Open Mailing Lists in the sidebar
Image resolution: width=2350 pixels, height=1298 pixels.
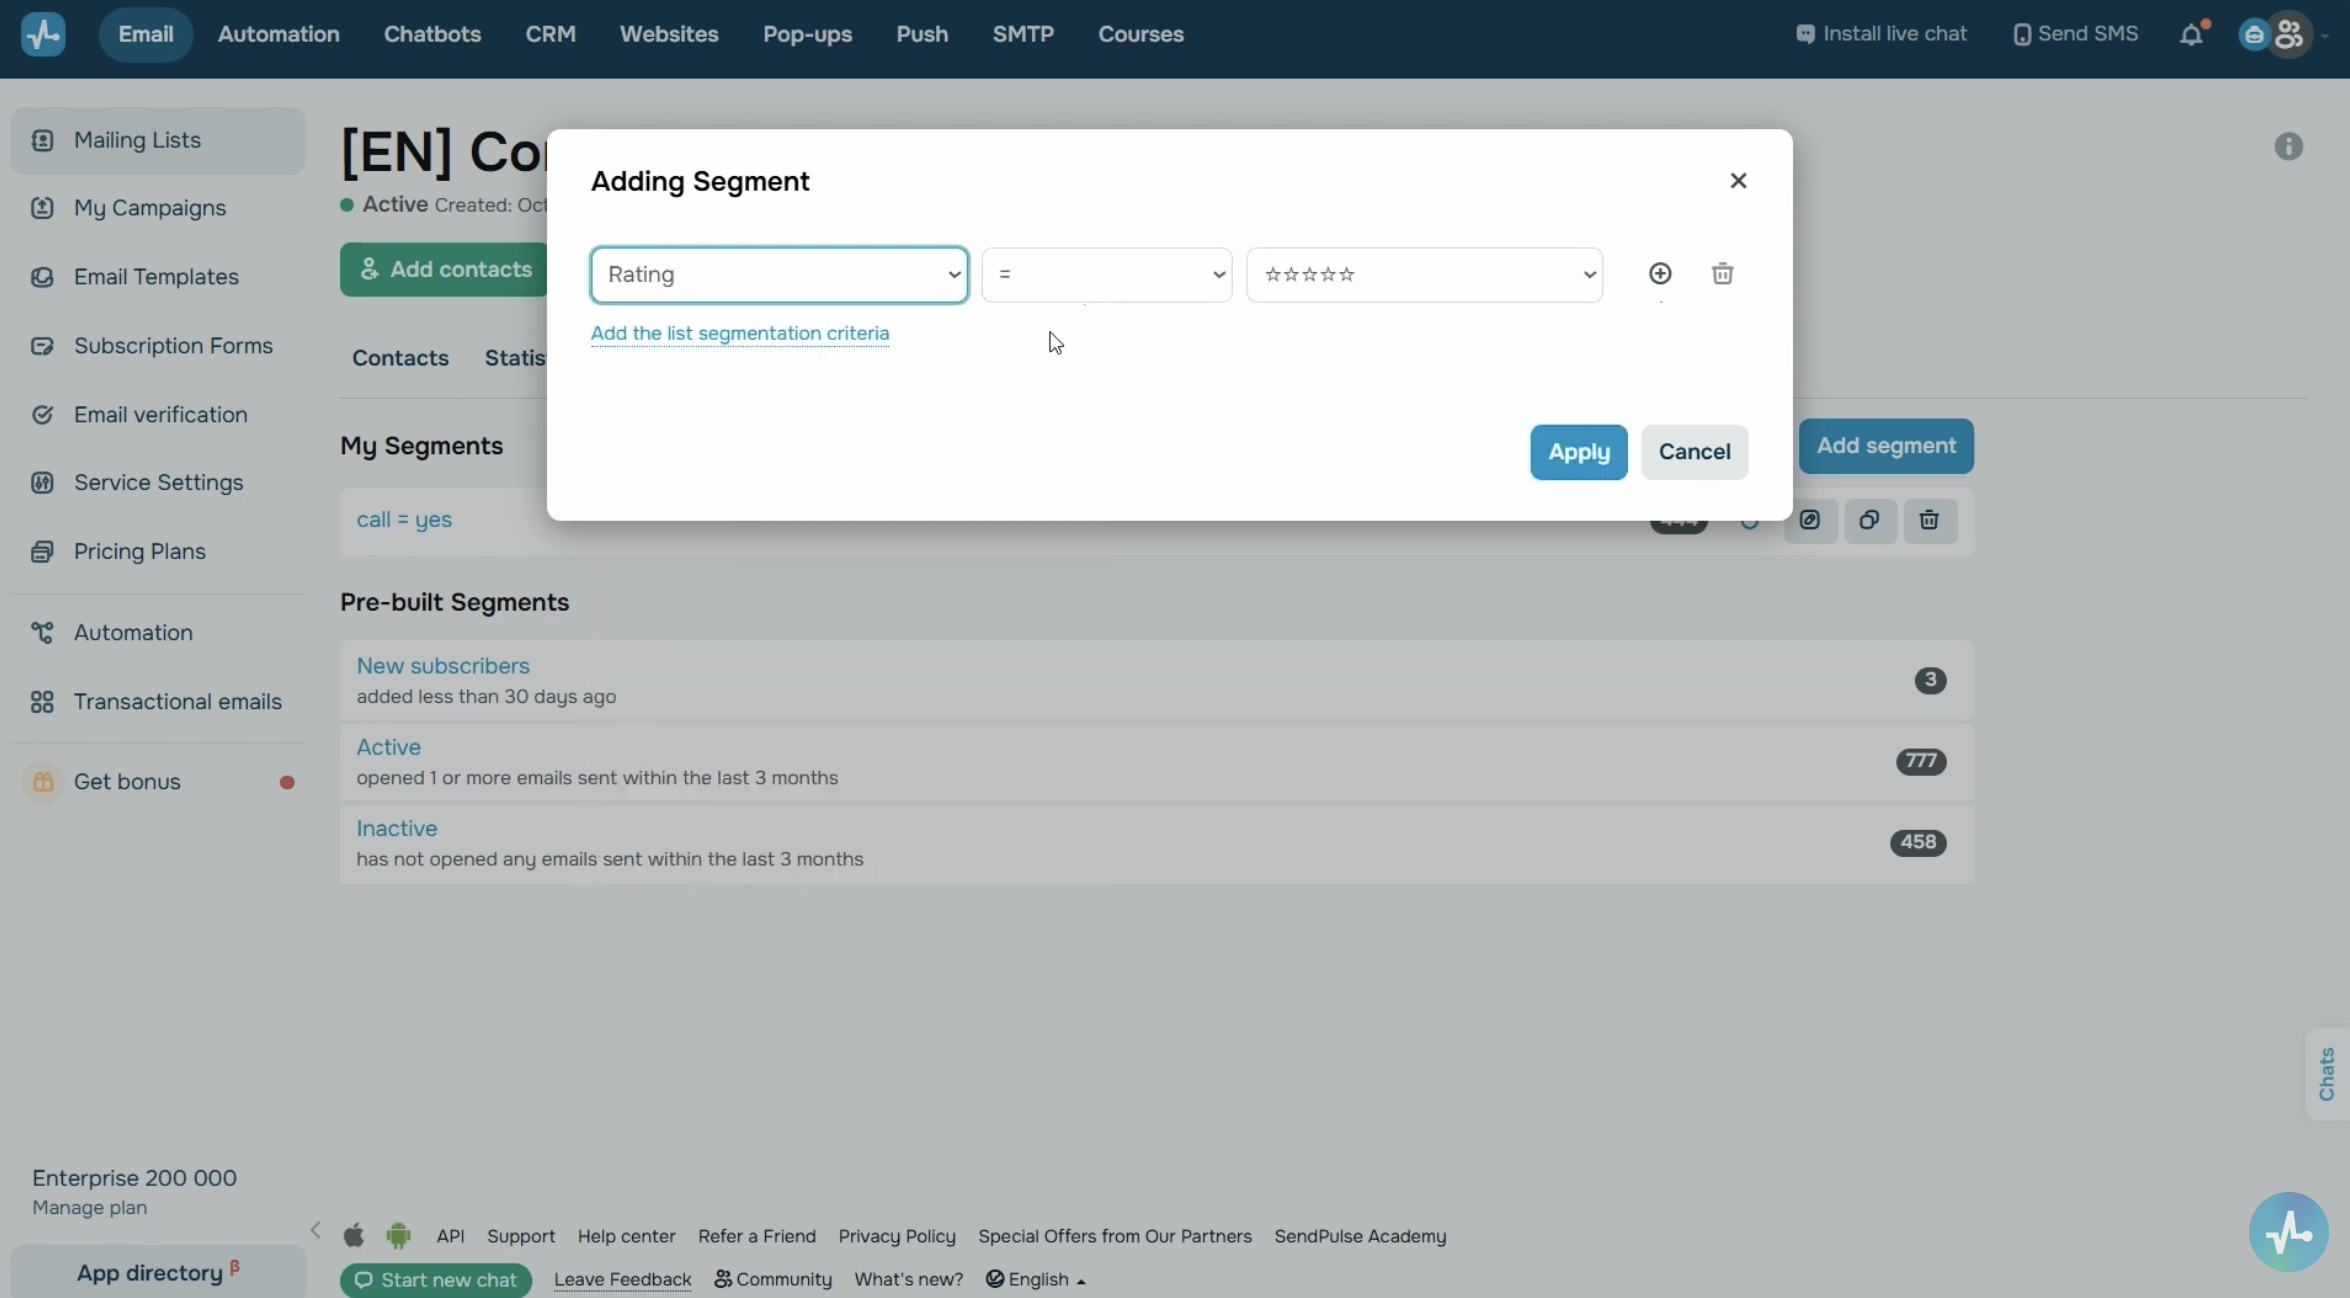[x=158, y=141]
